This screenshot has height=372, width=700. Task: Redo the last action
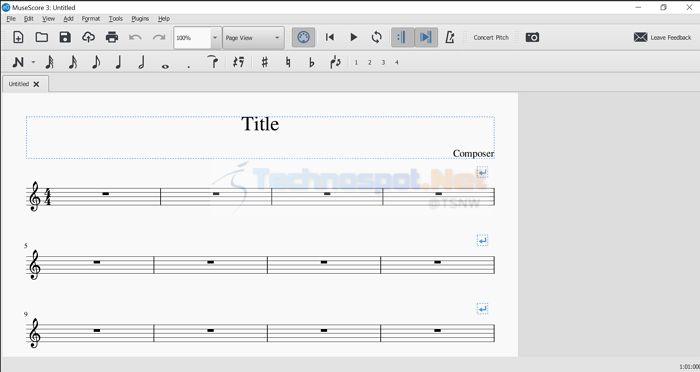(x=159, y=38)
